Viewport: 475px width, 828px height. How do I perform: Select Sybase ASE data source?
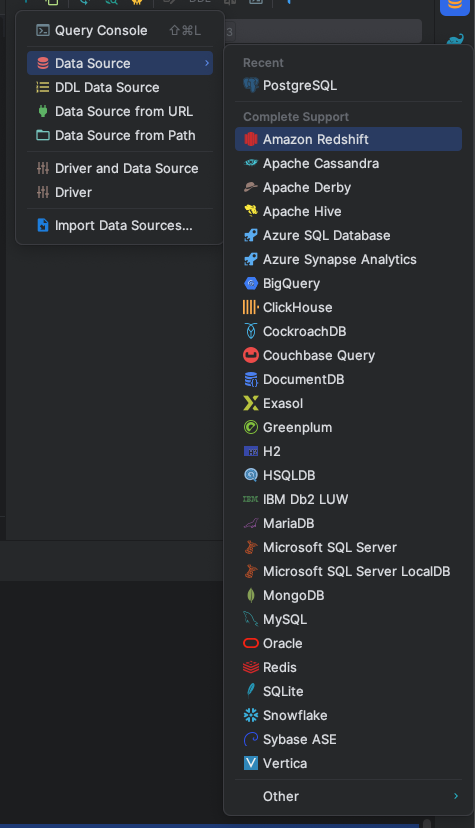[348, 739]
